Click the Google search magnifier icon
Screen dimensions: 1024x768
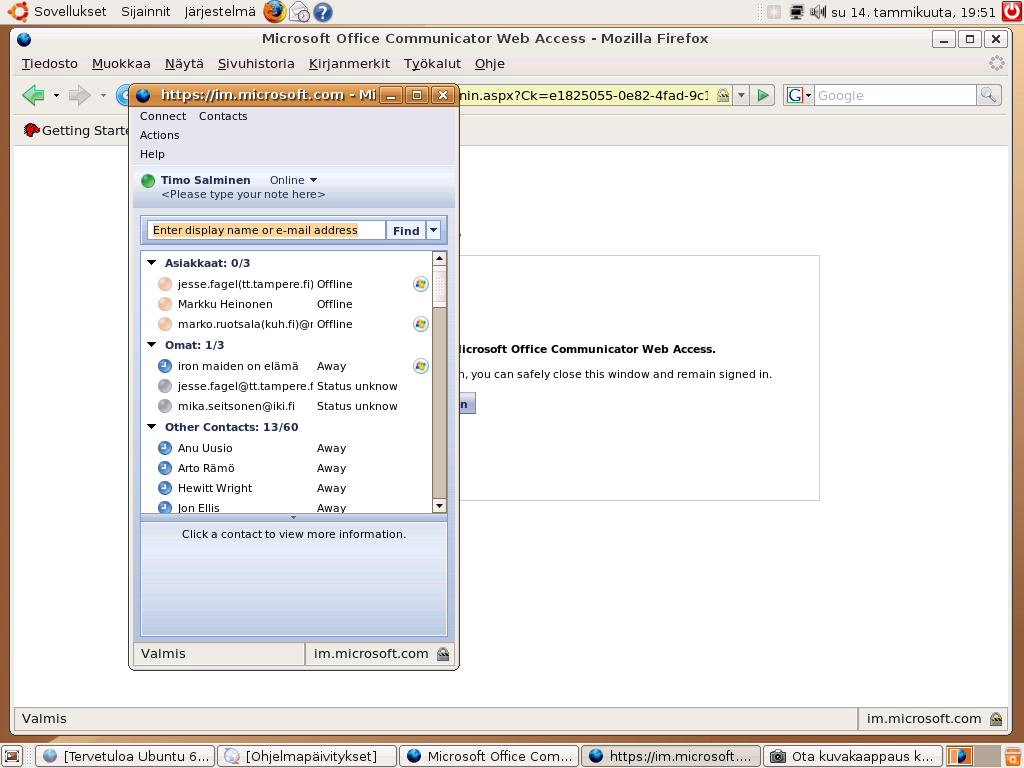click(988, 95)
